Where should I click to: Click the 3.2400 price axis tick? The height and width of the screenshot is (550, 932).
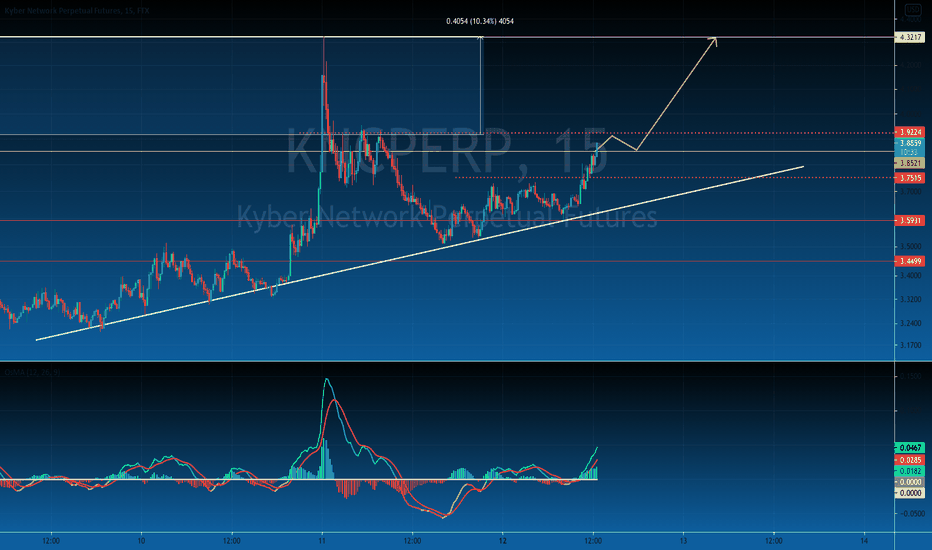911,323
